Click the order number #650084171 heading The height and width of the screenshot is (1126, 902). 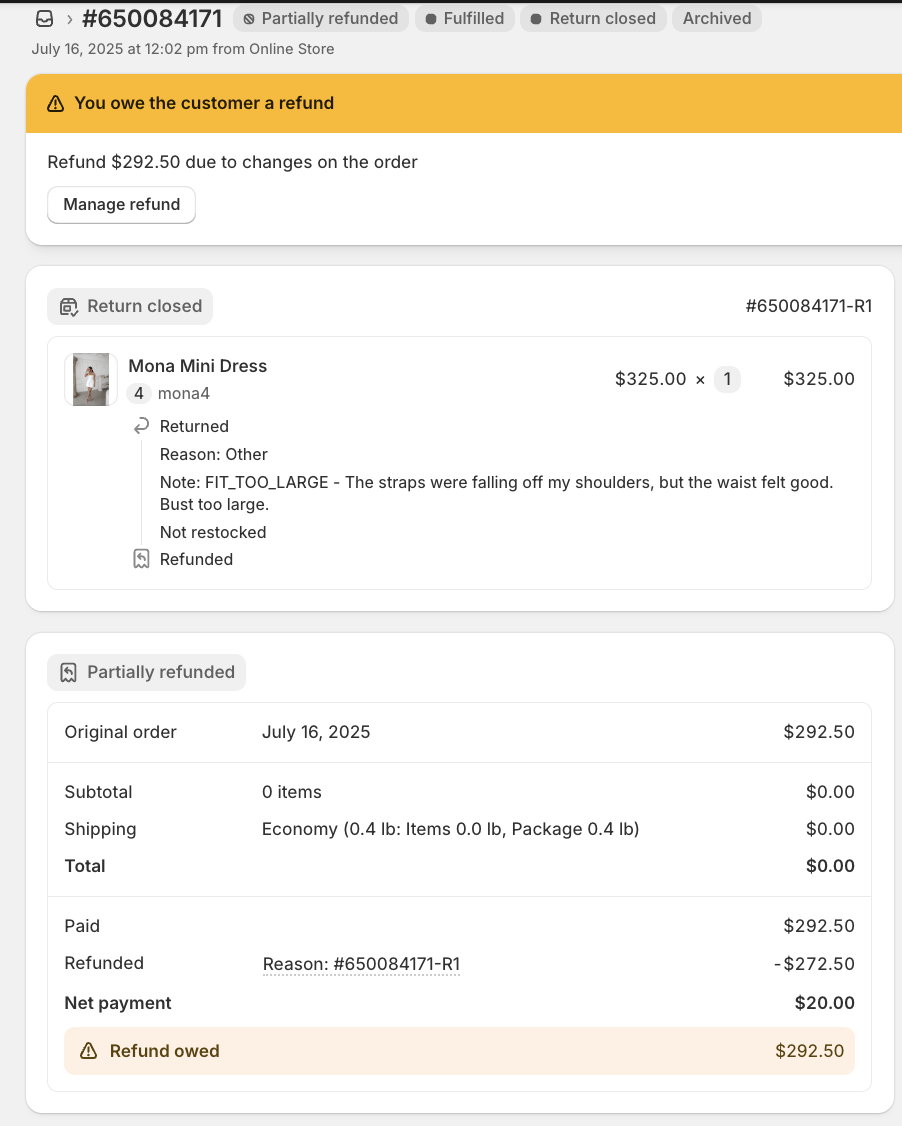click(152, 19)
